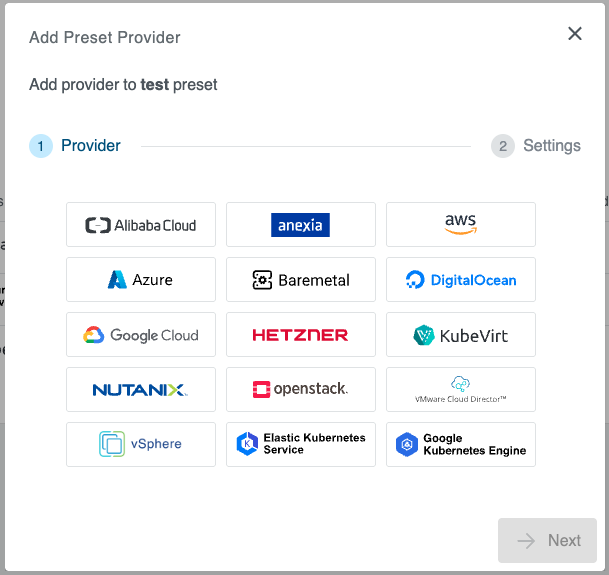
Task: Select DigitalOcean from the providers
Action: [x=461, y=280]
